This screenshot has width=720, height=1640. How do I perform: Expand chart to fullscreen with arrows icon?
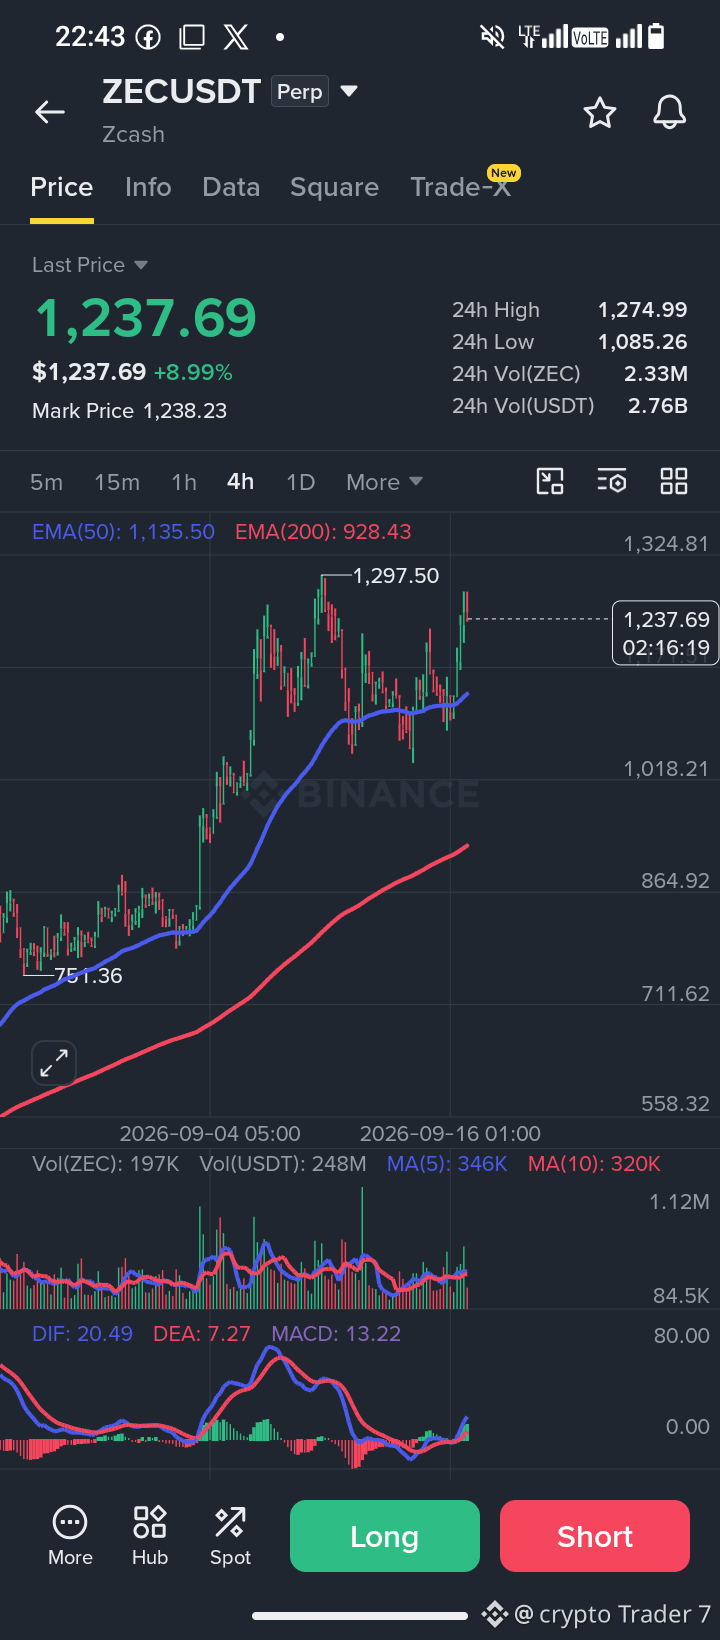(54, 1063)
